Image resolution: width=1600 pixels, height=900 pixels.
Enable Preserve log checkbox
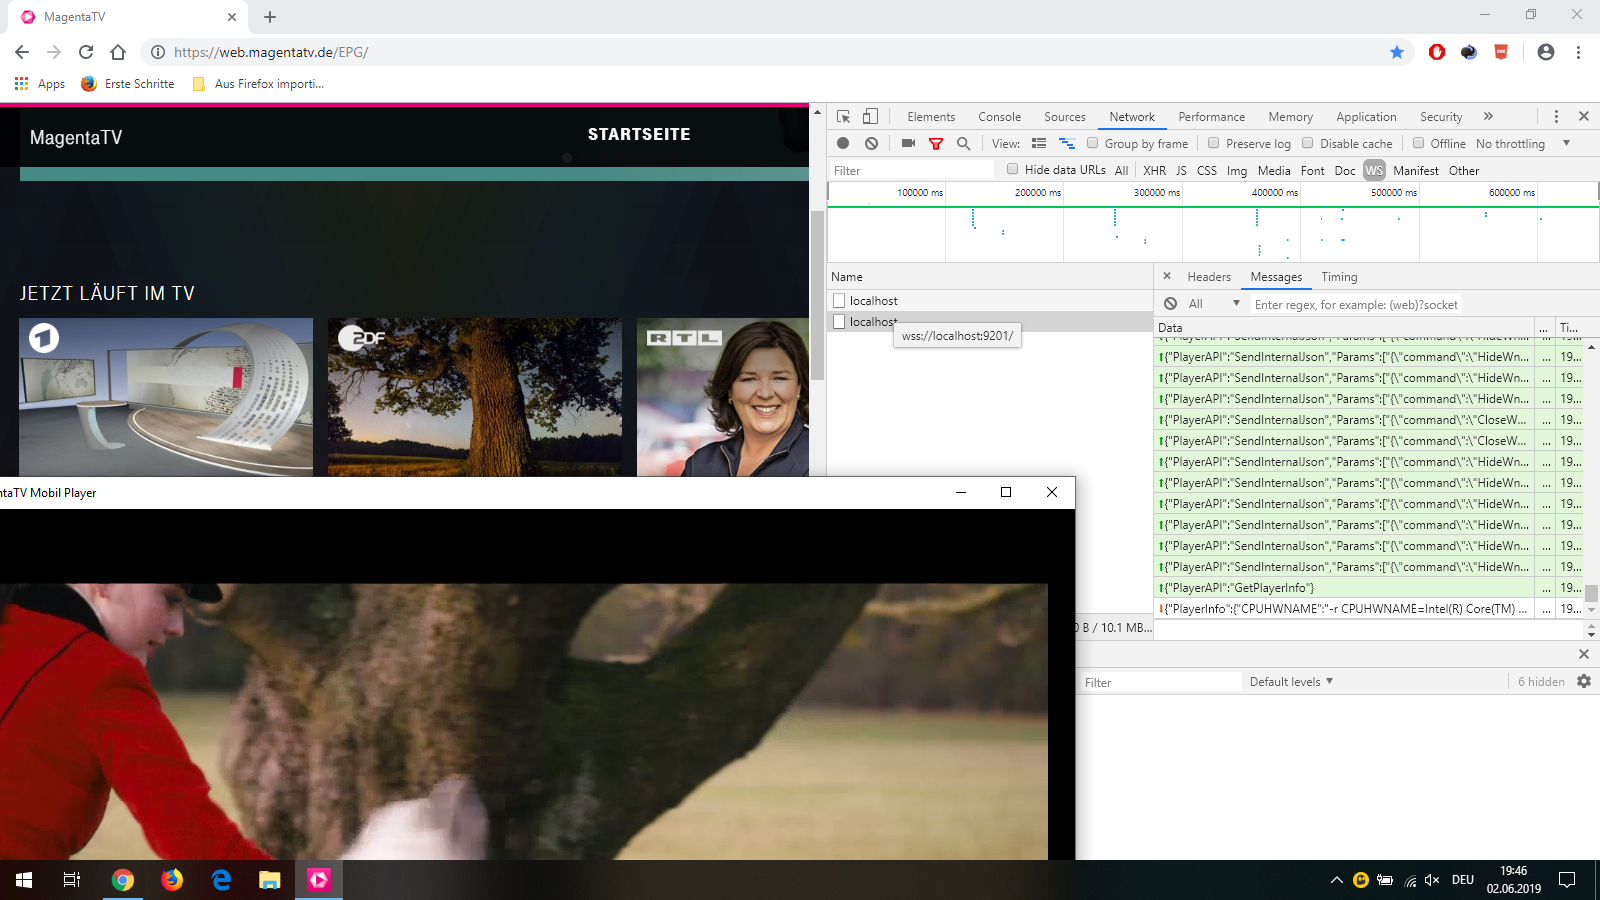(x=1214, y=143)
